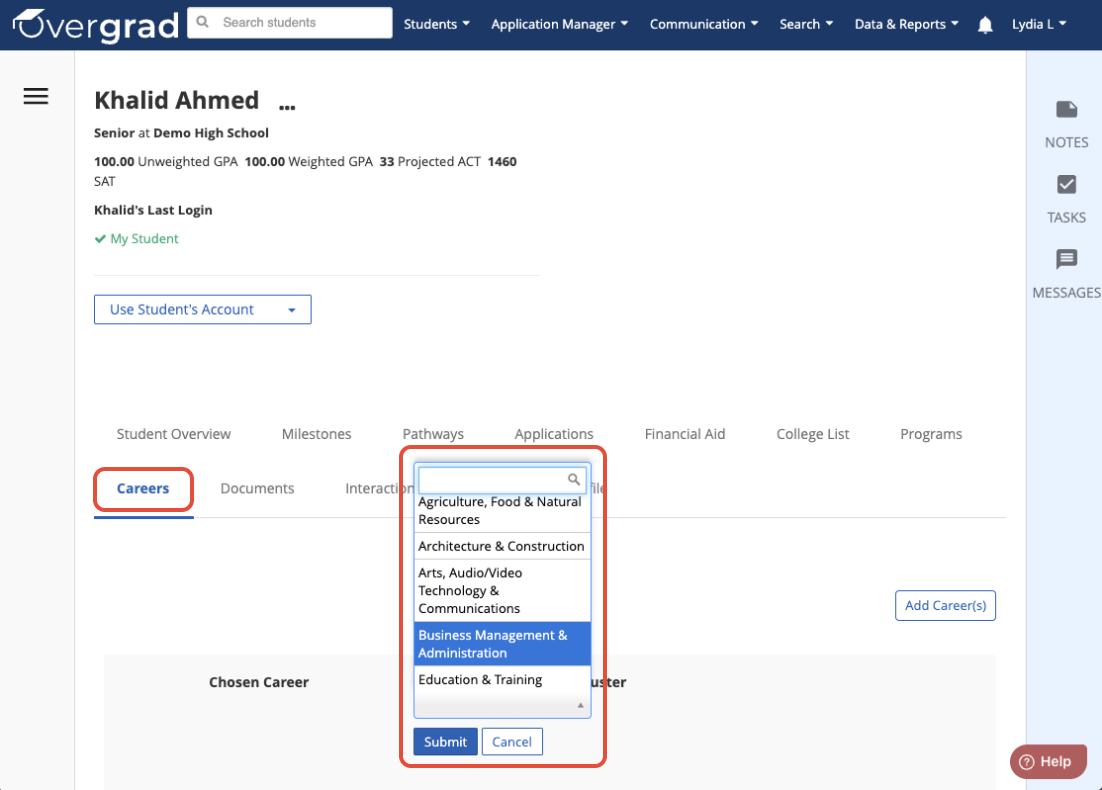Switch to the Student Overview tab
Image resolution: width=1102 pixels, height=790 pixels.
pos(174,434)
